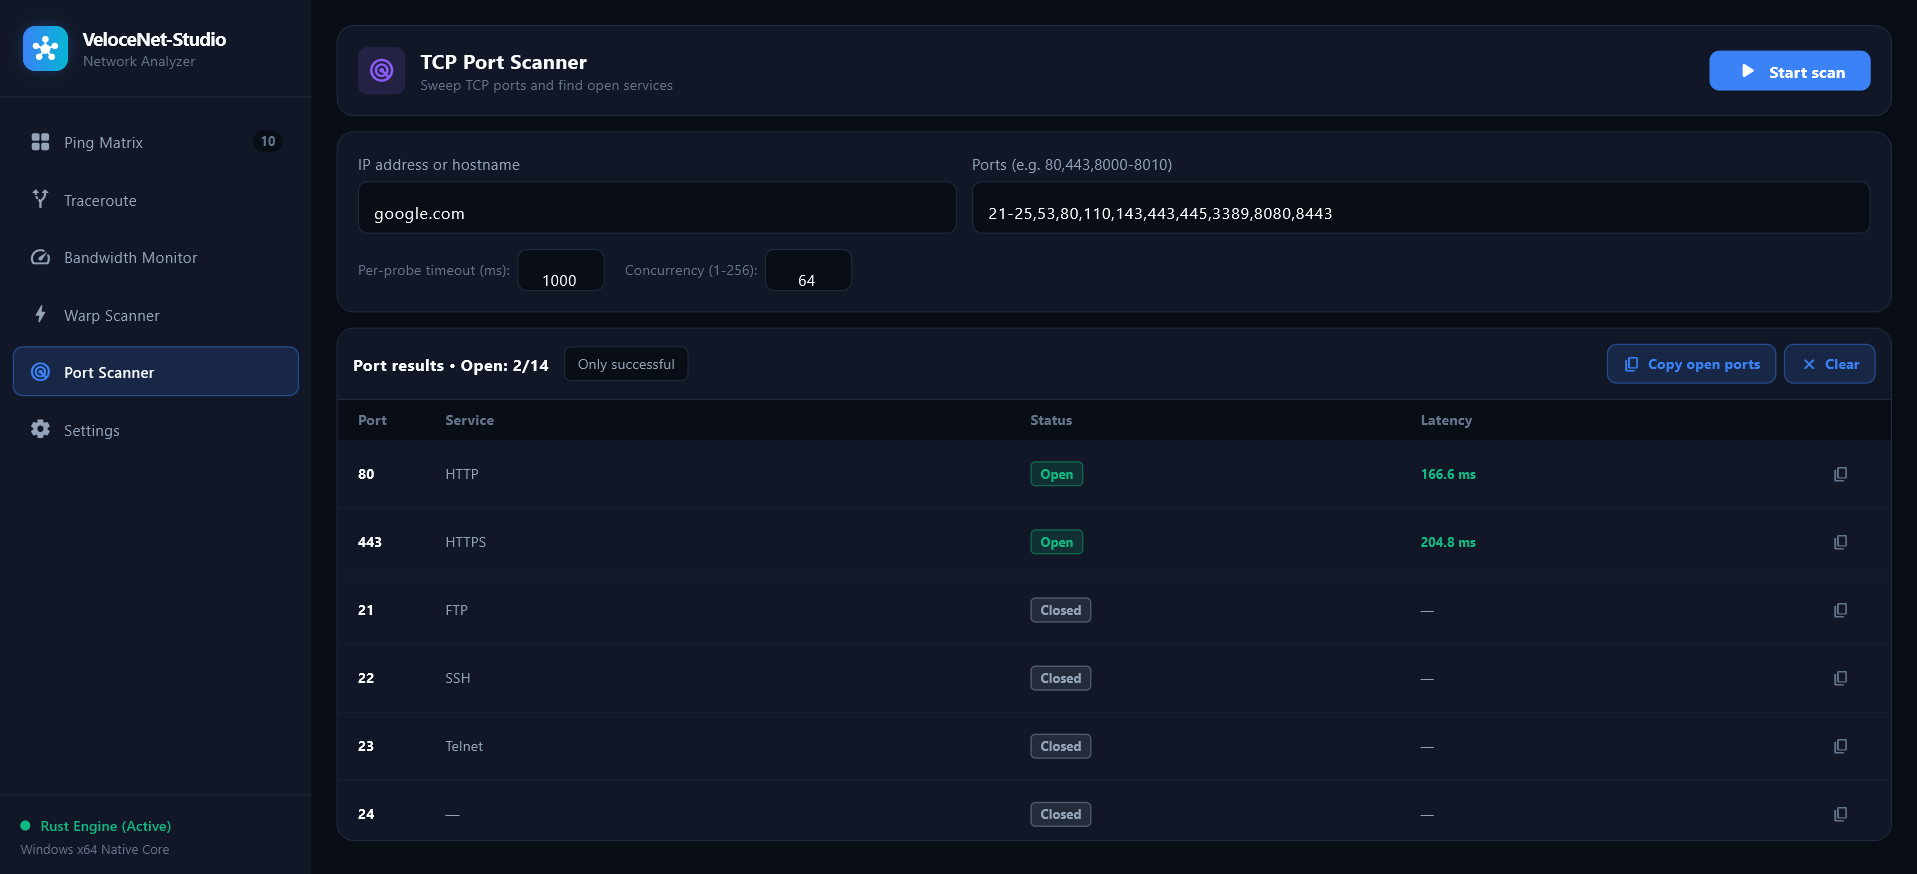Click the Ping Matrix grid icon
This screenshot has width=1917, height=874.
point(40,142)
